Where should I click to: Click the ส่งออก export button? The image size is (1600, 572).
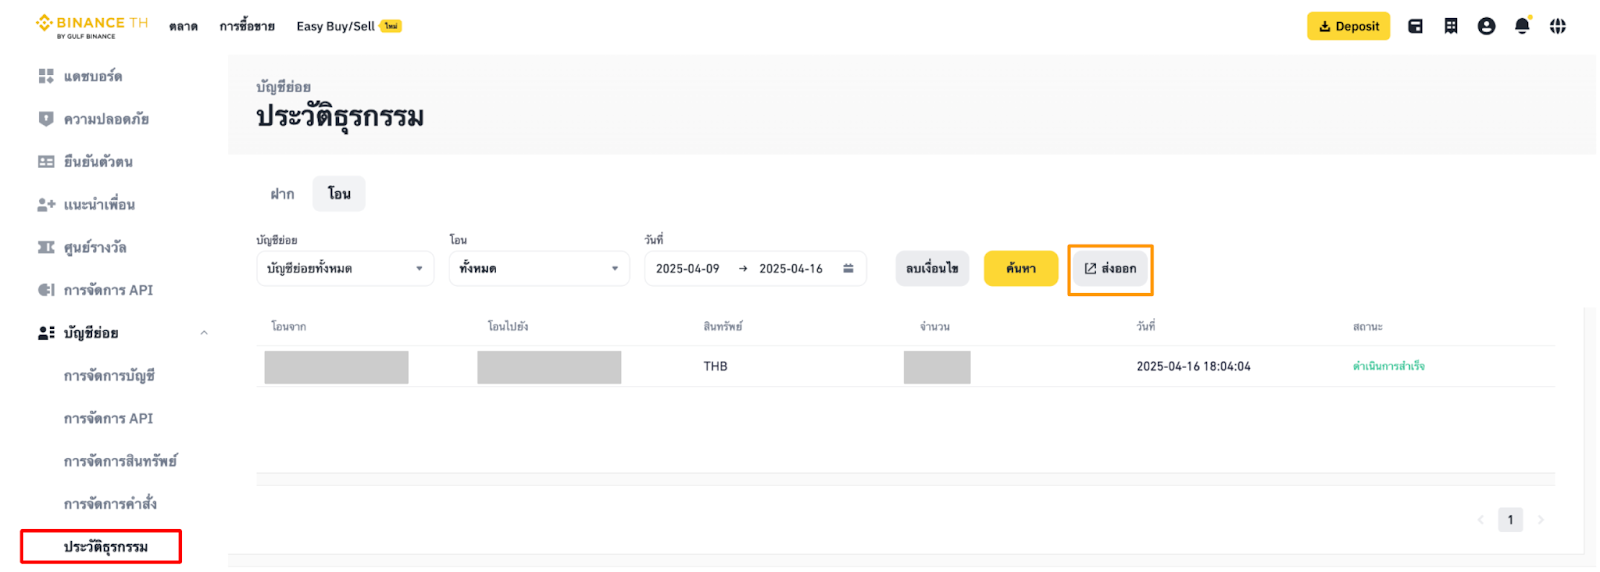point(1110,268)
